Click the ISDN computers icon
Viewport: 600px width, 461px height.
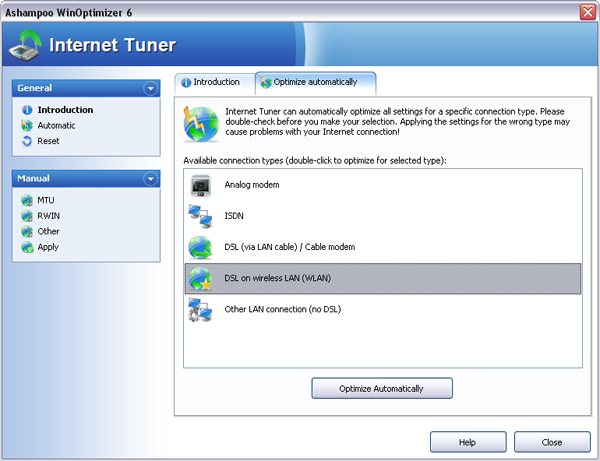tap(200, 217)
